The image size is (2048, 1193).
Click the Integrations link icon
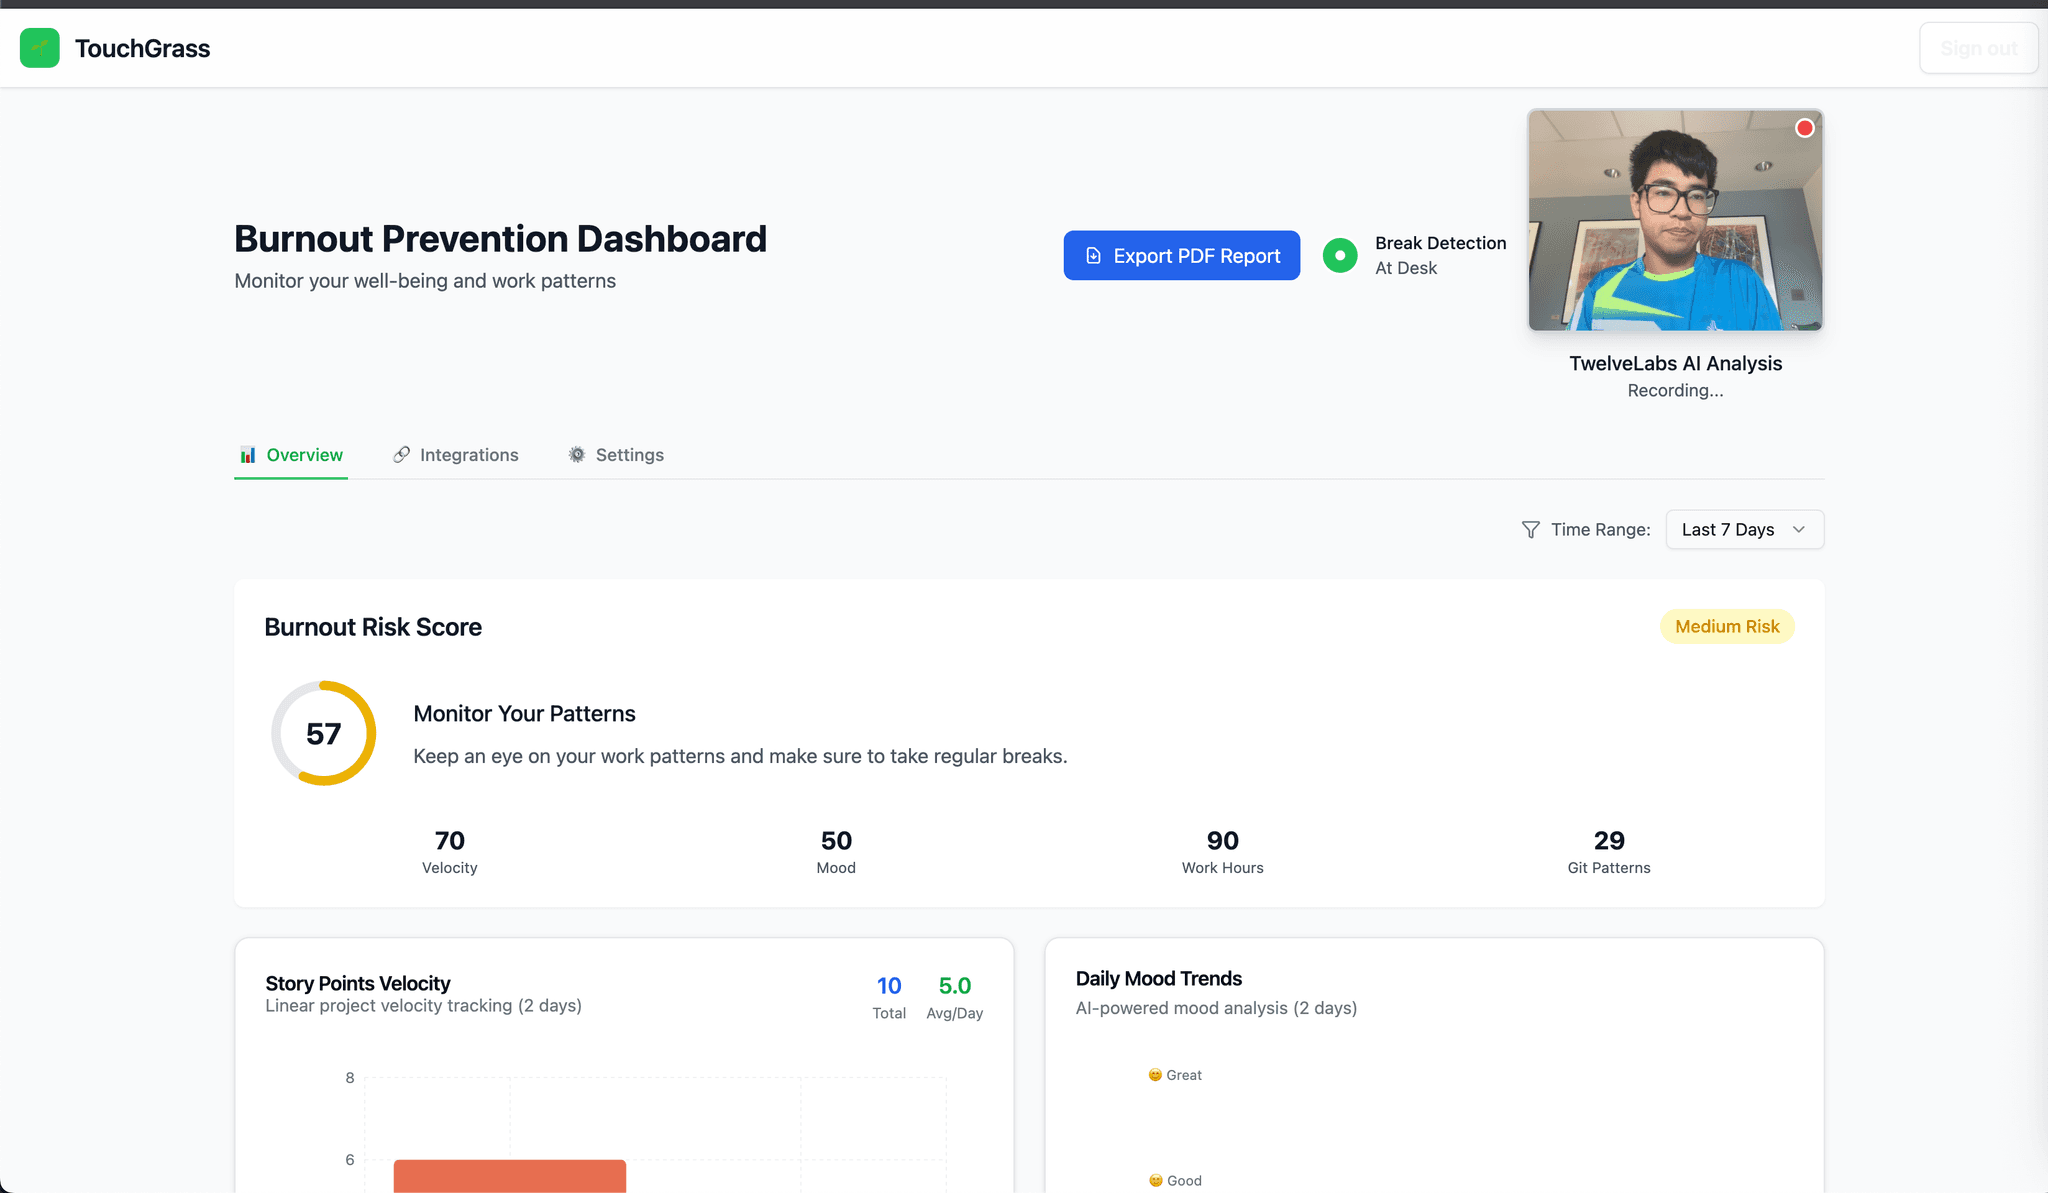[401, 455]
